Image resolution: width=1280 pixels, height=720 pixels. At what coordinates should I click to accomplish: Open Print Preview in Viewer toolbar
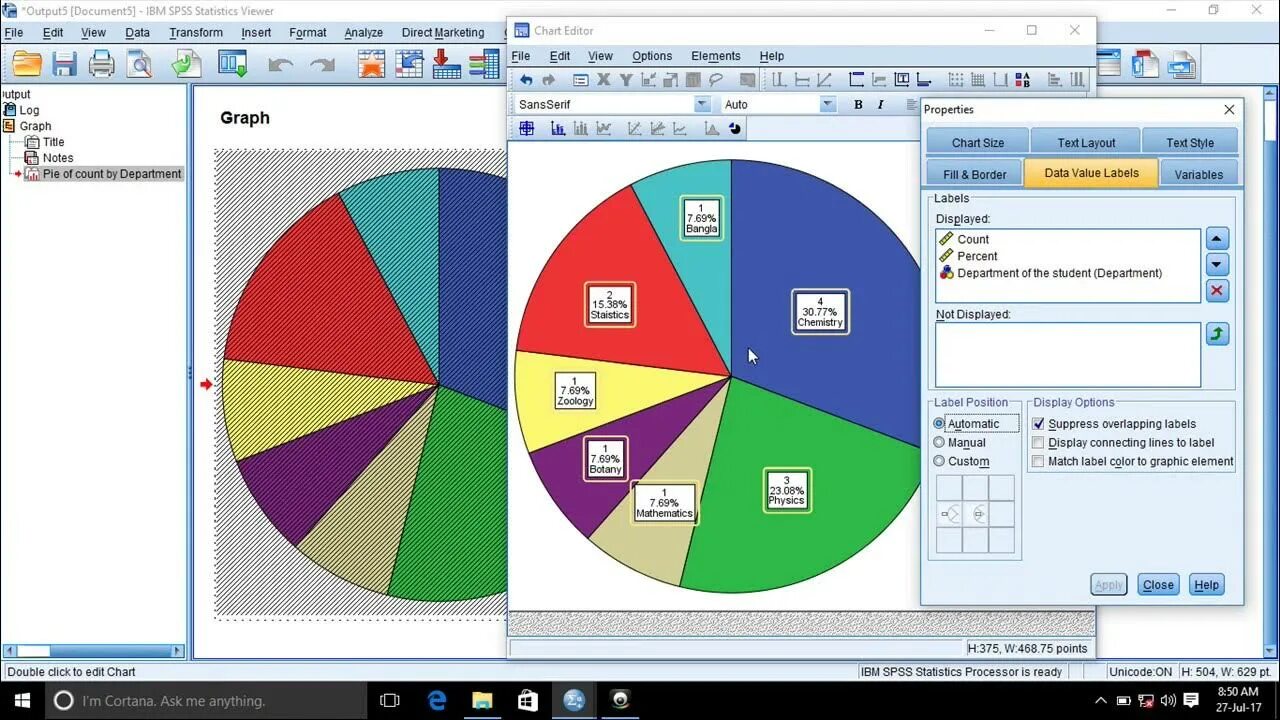point(138,65)
